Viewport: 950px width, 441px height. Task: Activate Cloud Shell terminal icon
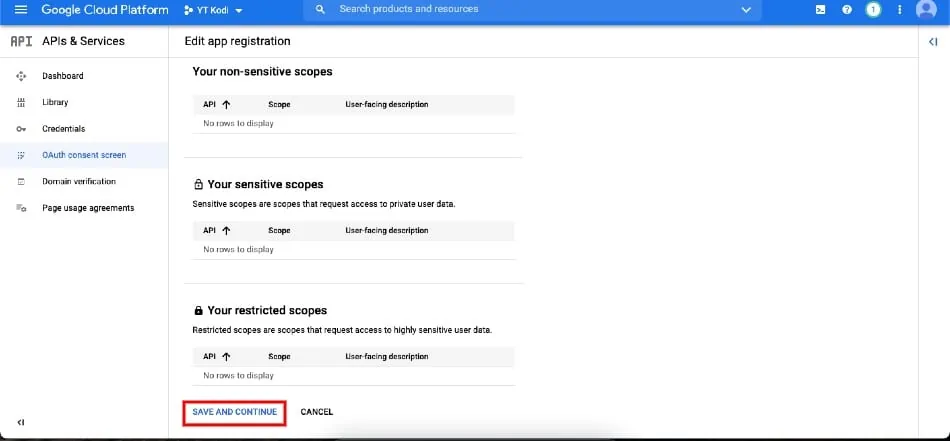coord(820,10)
